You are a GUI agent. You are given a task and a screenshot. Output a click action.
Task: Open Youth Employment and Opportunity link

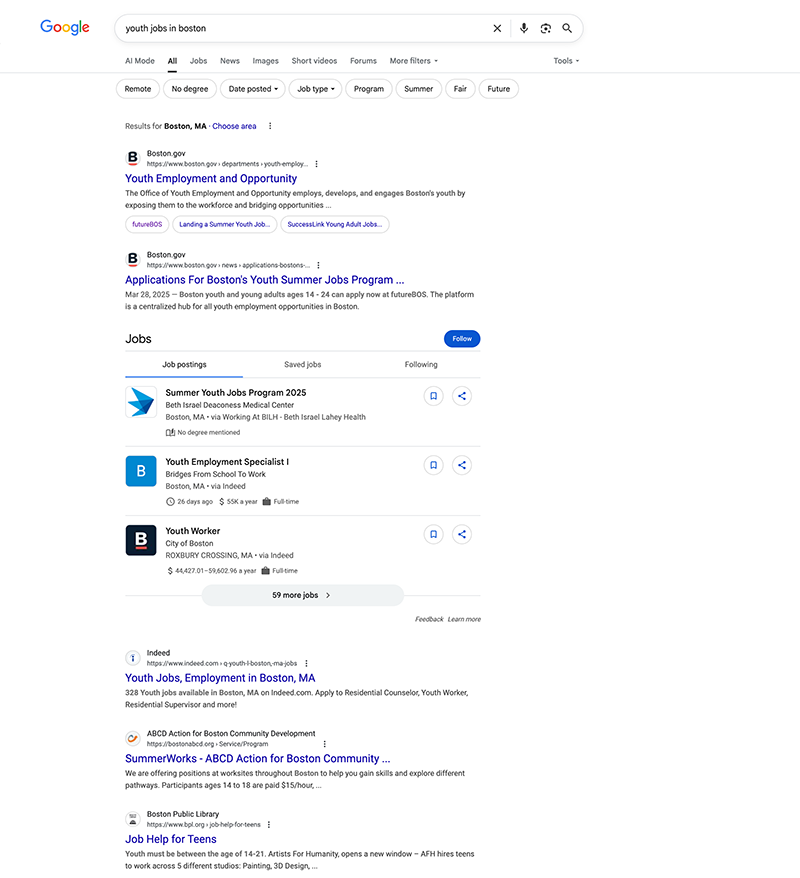[x=211, y=179]
